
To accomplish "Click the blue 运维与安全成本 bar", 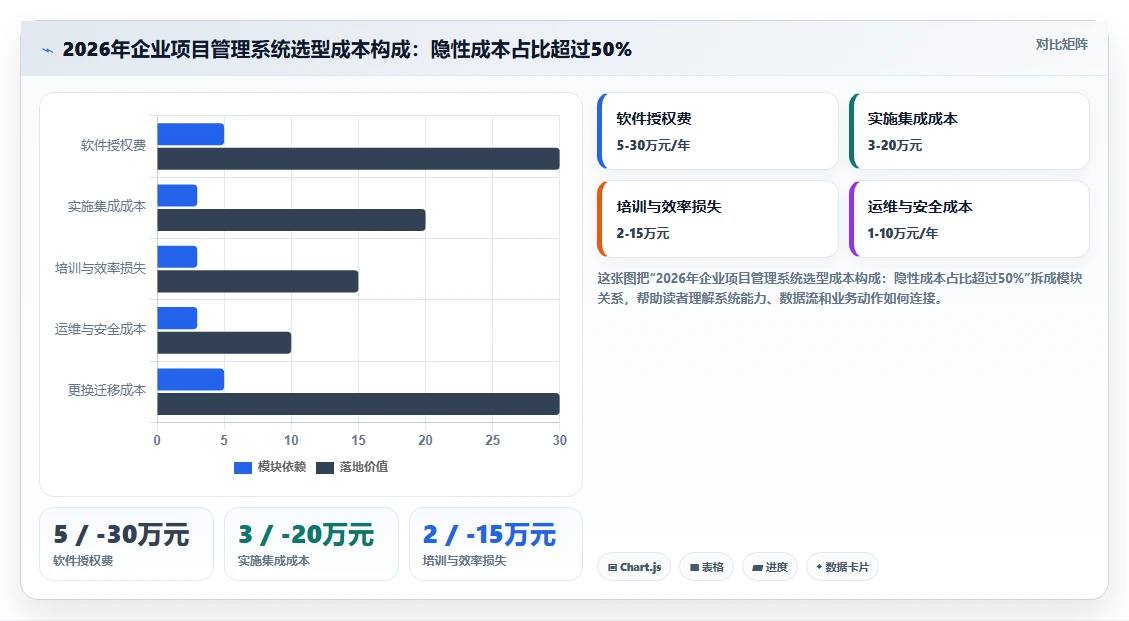I will tap(177, 318).
